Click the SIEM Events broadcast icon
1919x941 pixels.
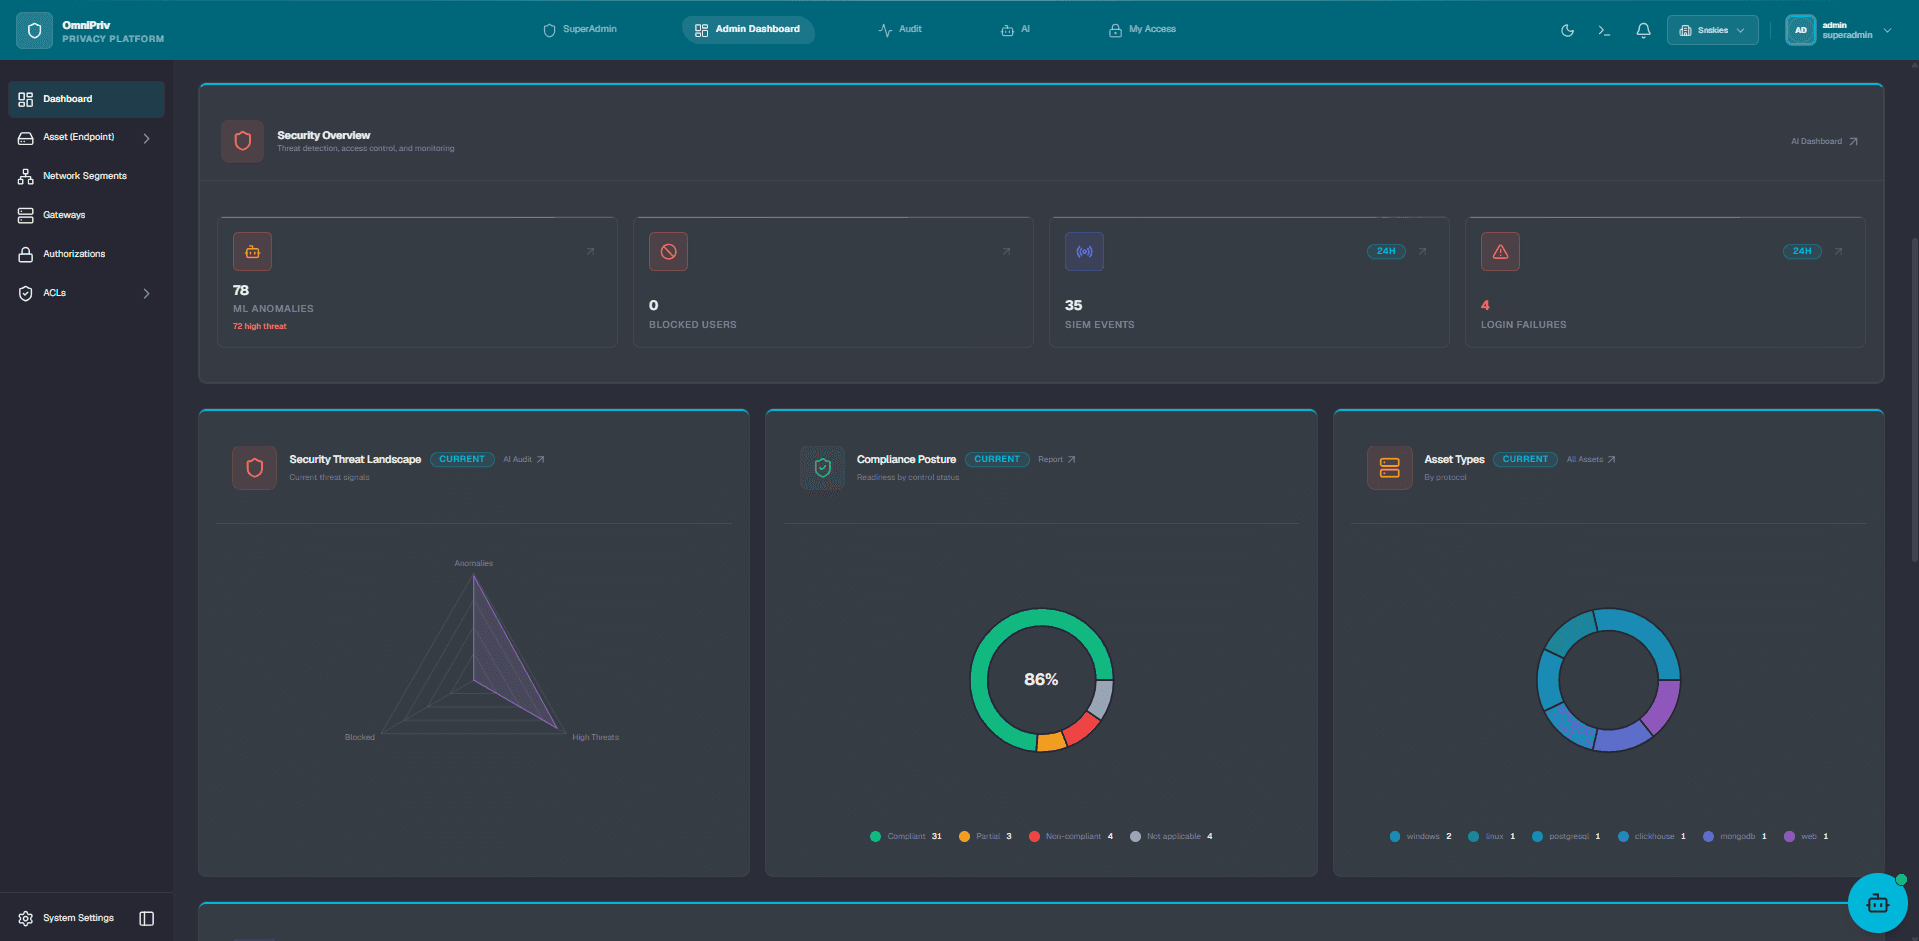pyautogui.click(x=1084, y=252)
